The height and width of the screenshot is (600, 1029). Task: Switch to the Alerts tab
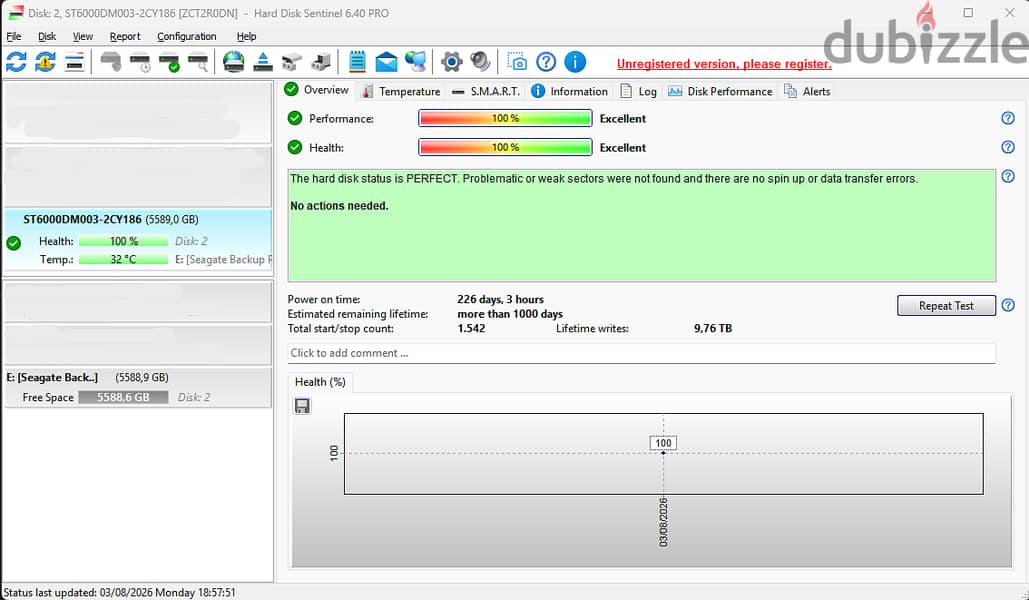(x=808, y=91)
